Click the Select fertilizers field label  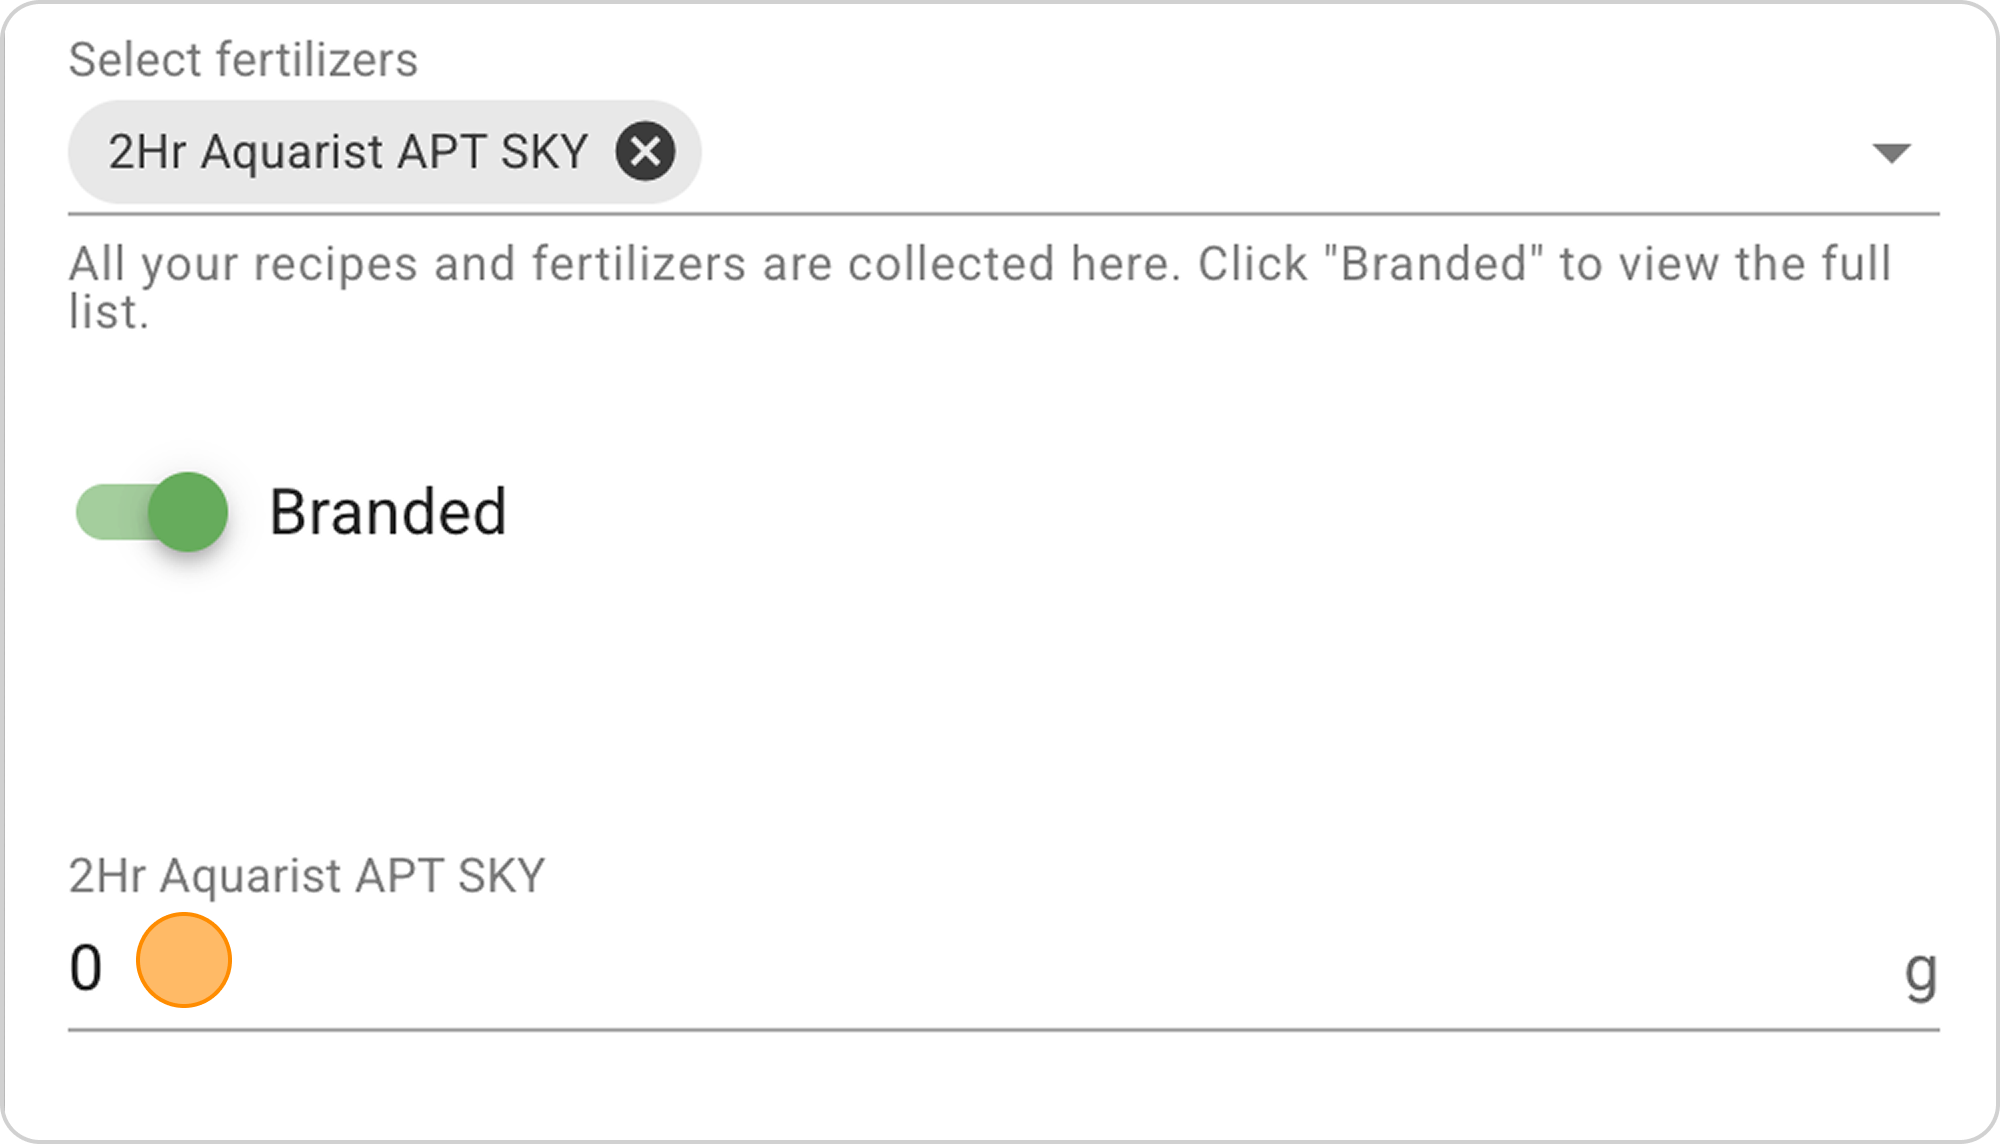point(243,60)
